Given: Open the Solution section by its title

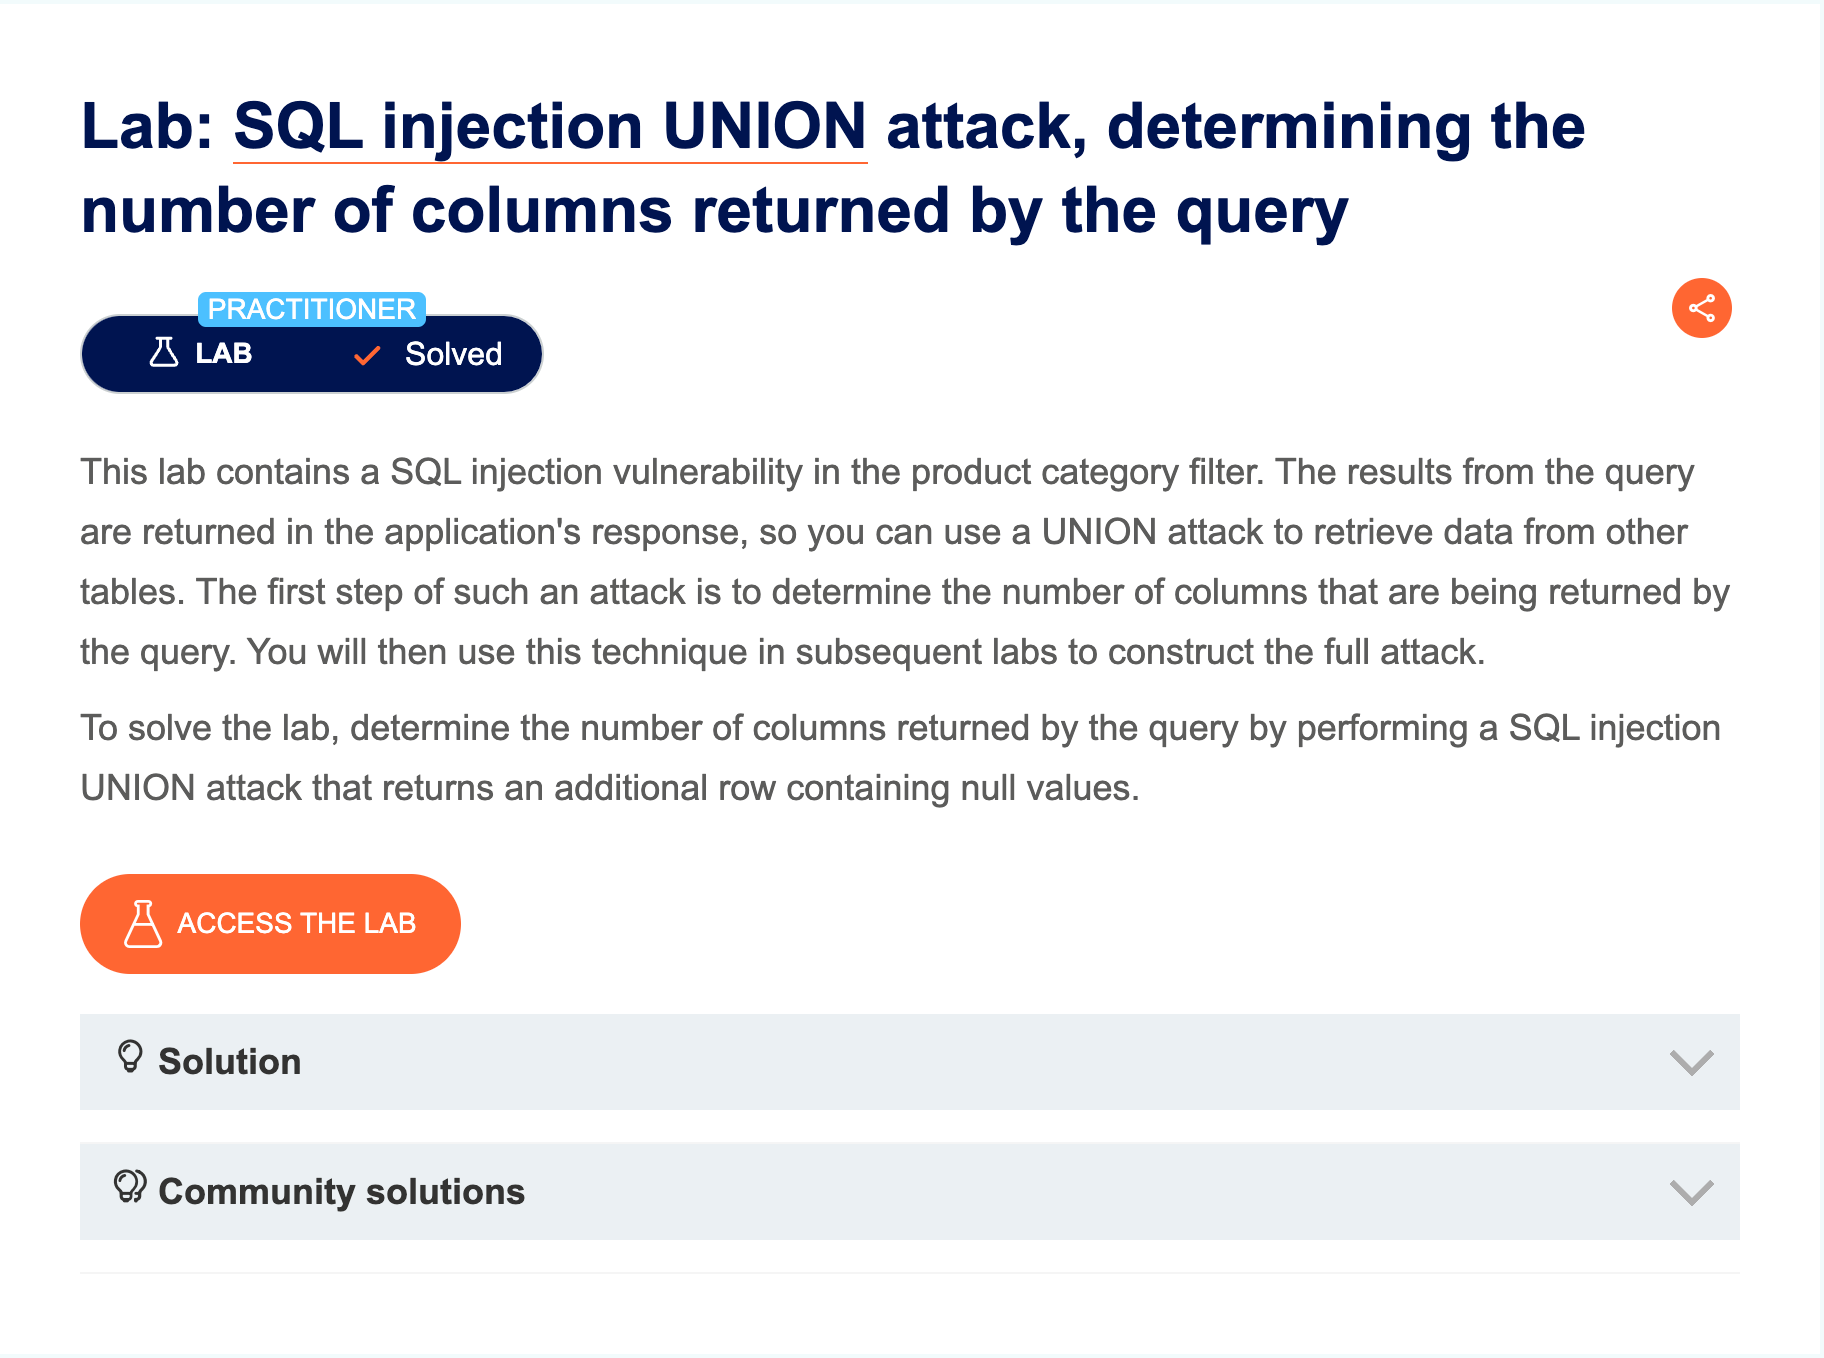Looking at the screenshot, I should 229,1062.
